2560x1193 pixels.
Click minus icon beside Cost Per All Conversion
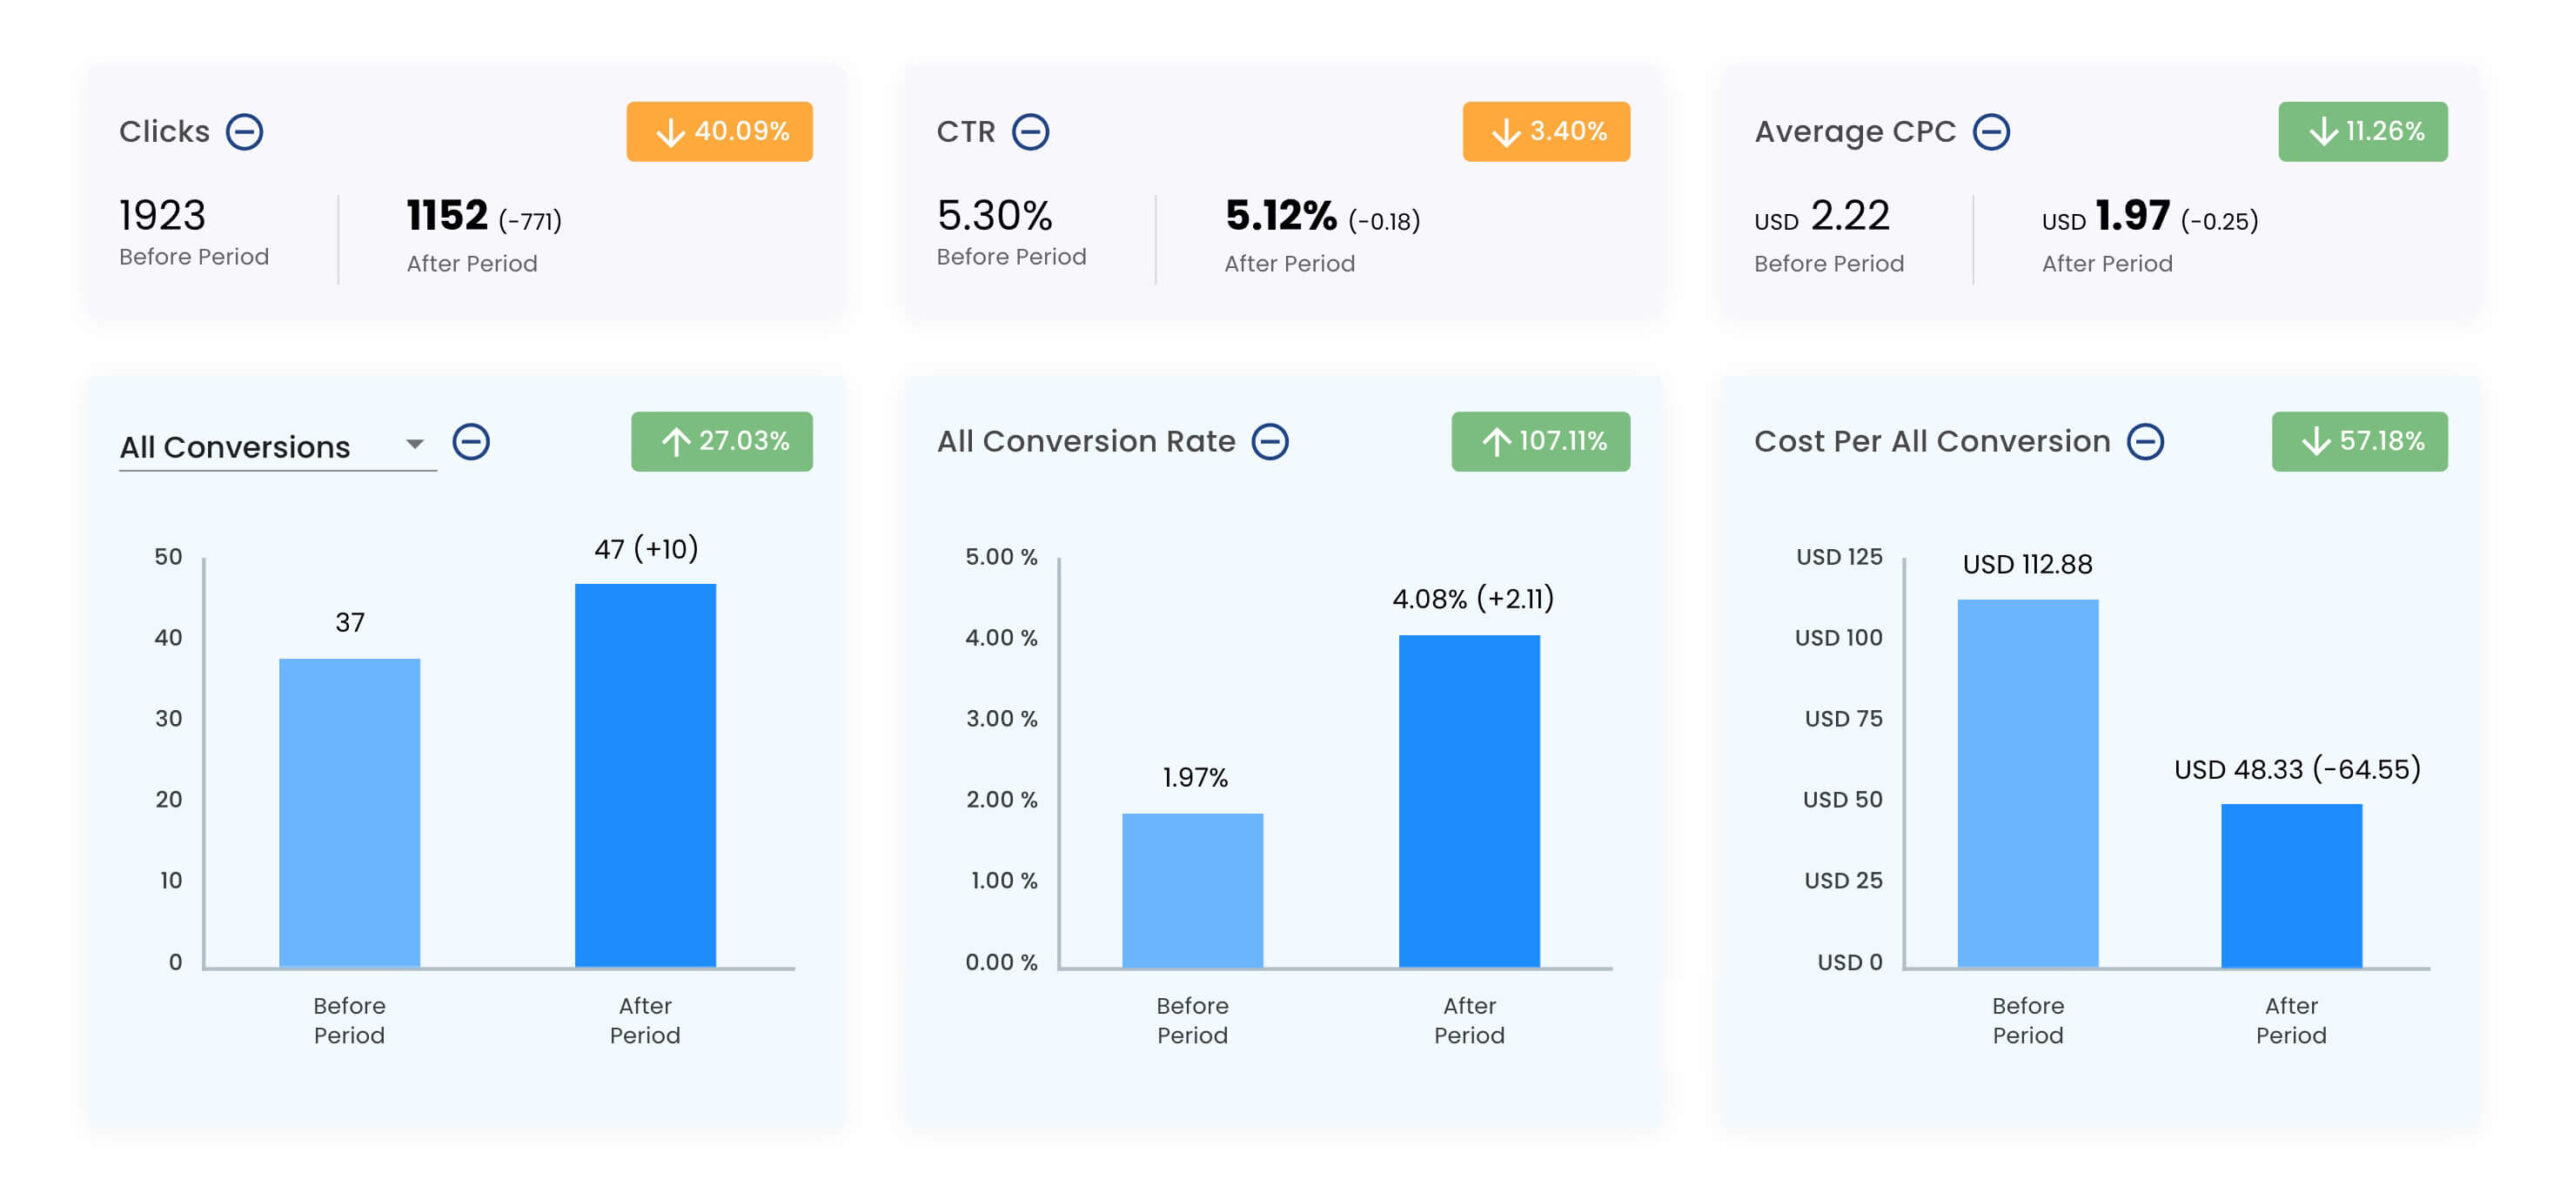coord(2143,440)
